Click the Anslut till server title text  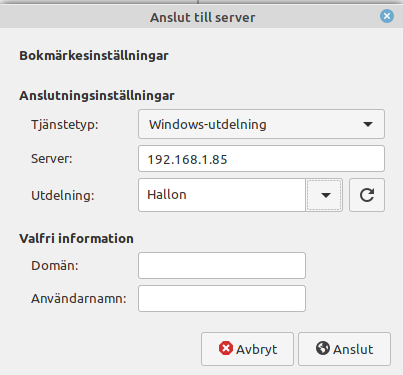coord(202,17)
